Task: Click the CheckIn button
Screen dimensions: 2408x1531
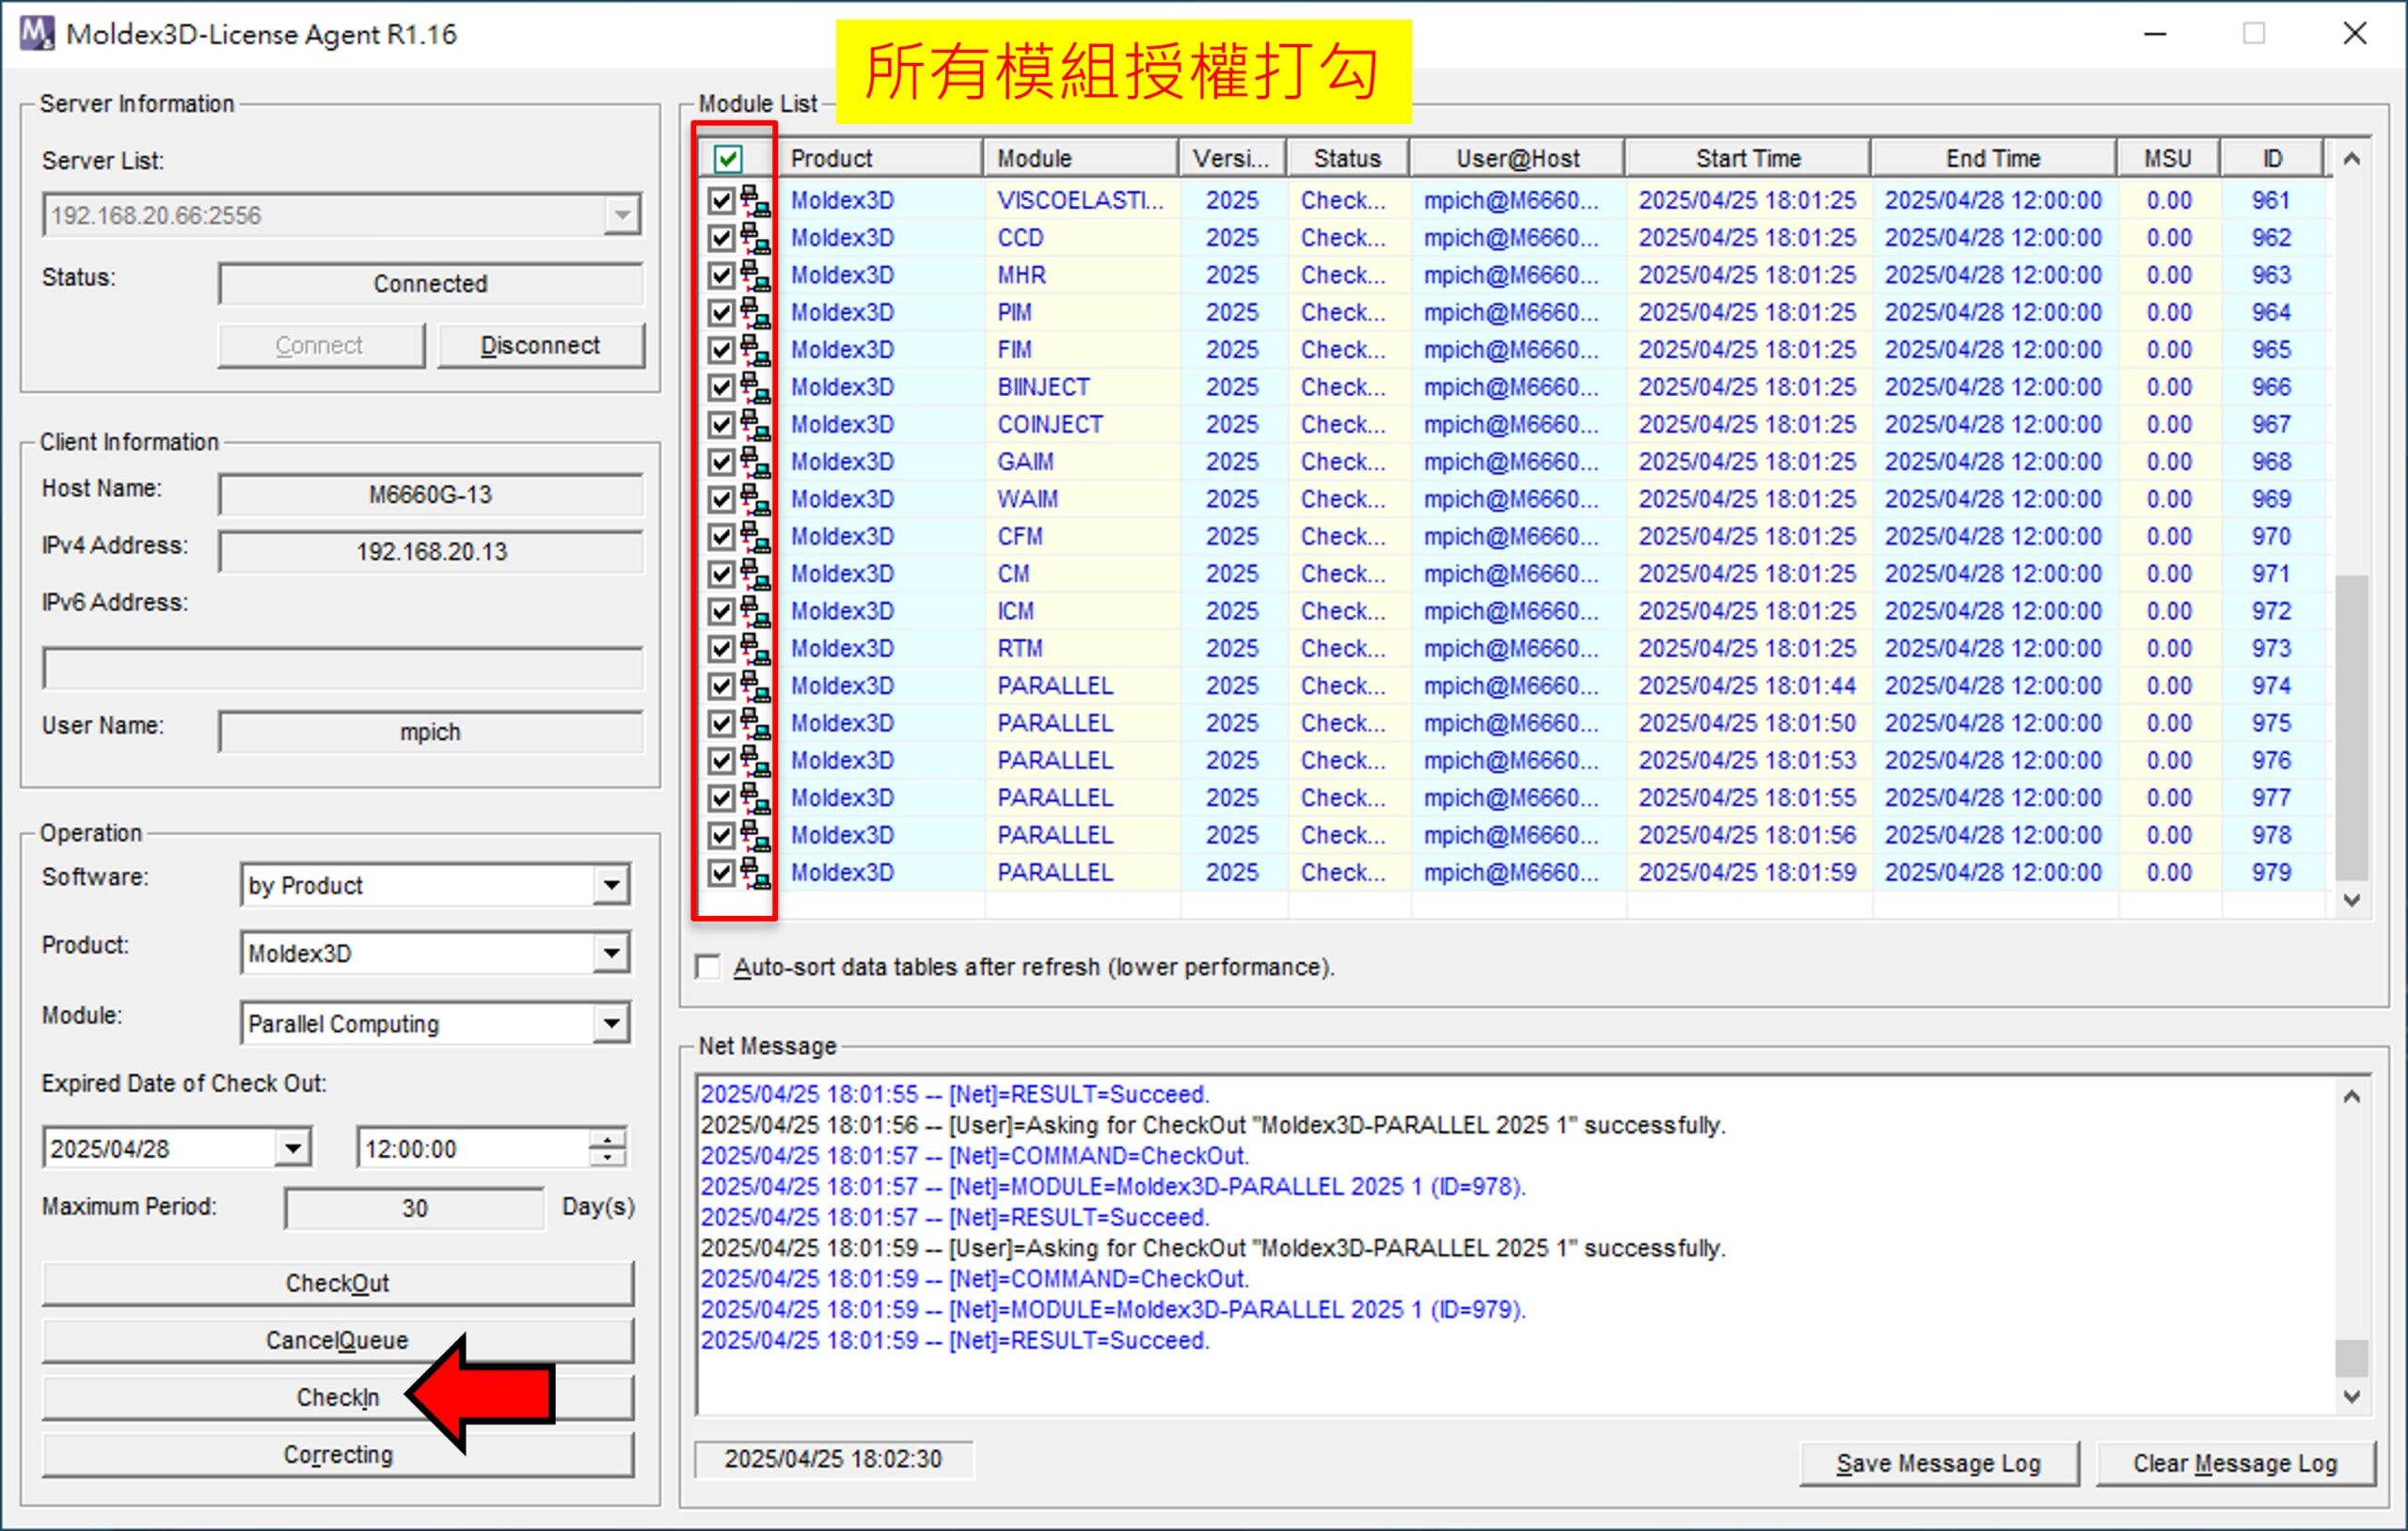Action: click(338, 1397)
